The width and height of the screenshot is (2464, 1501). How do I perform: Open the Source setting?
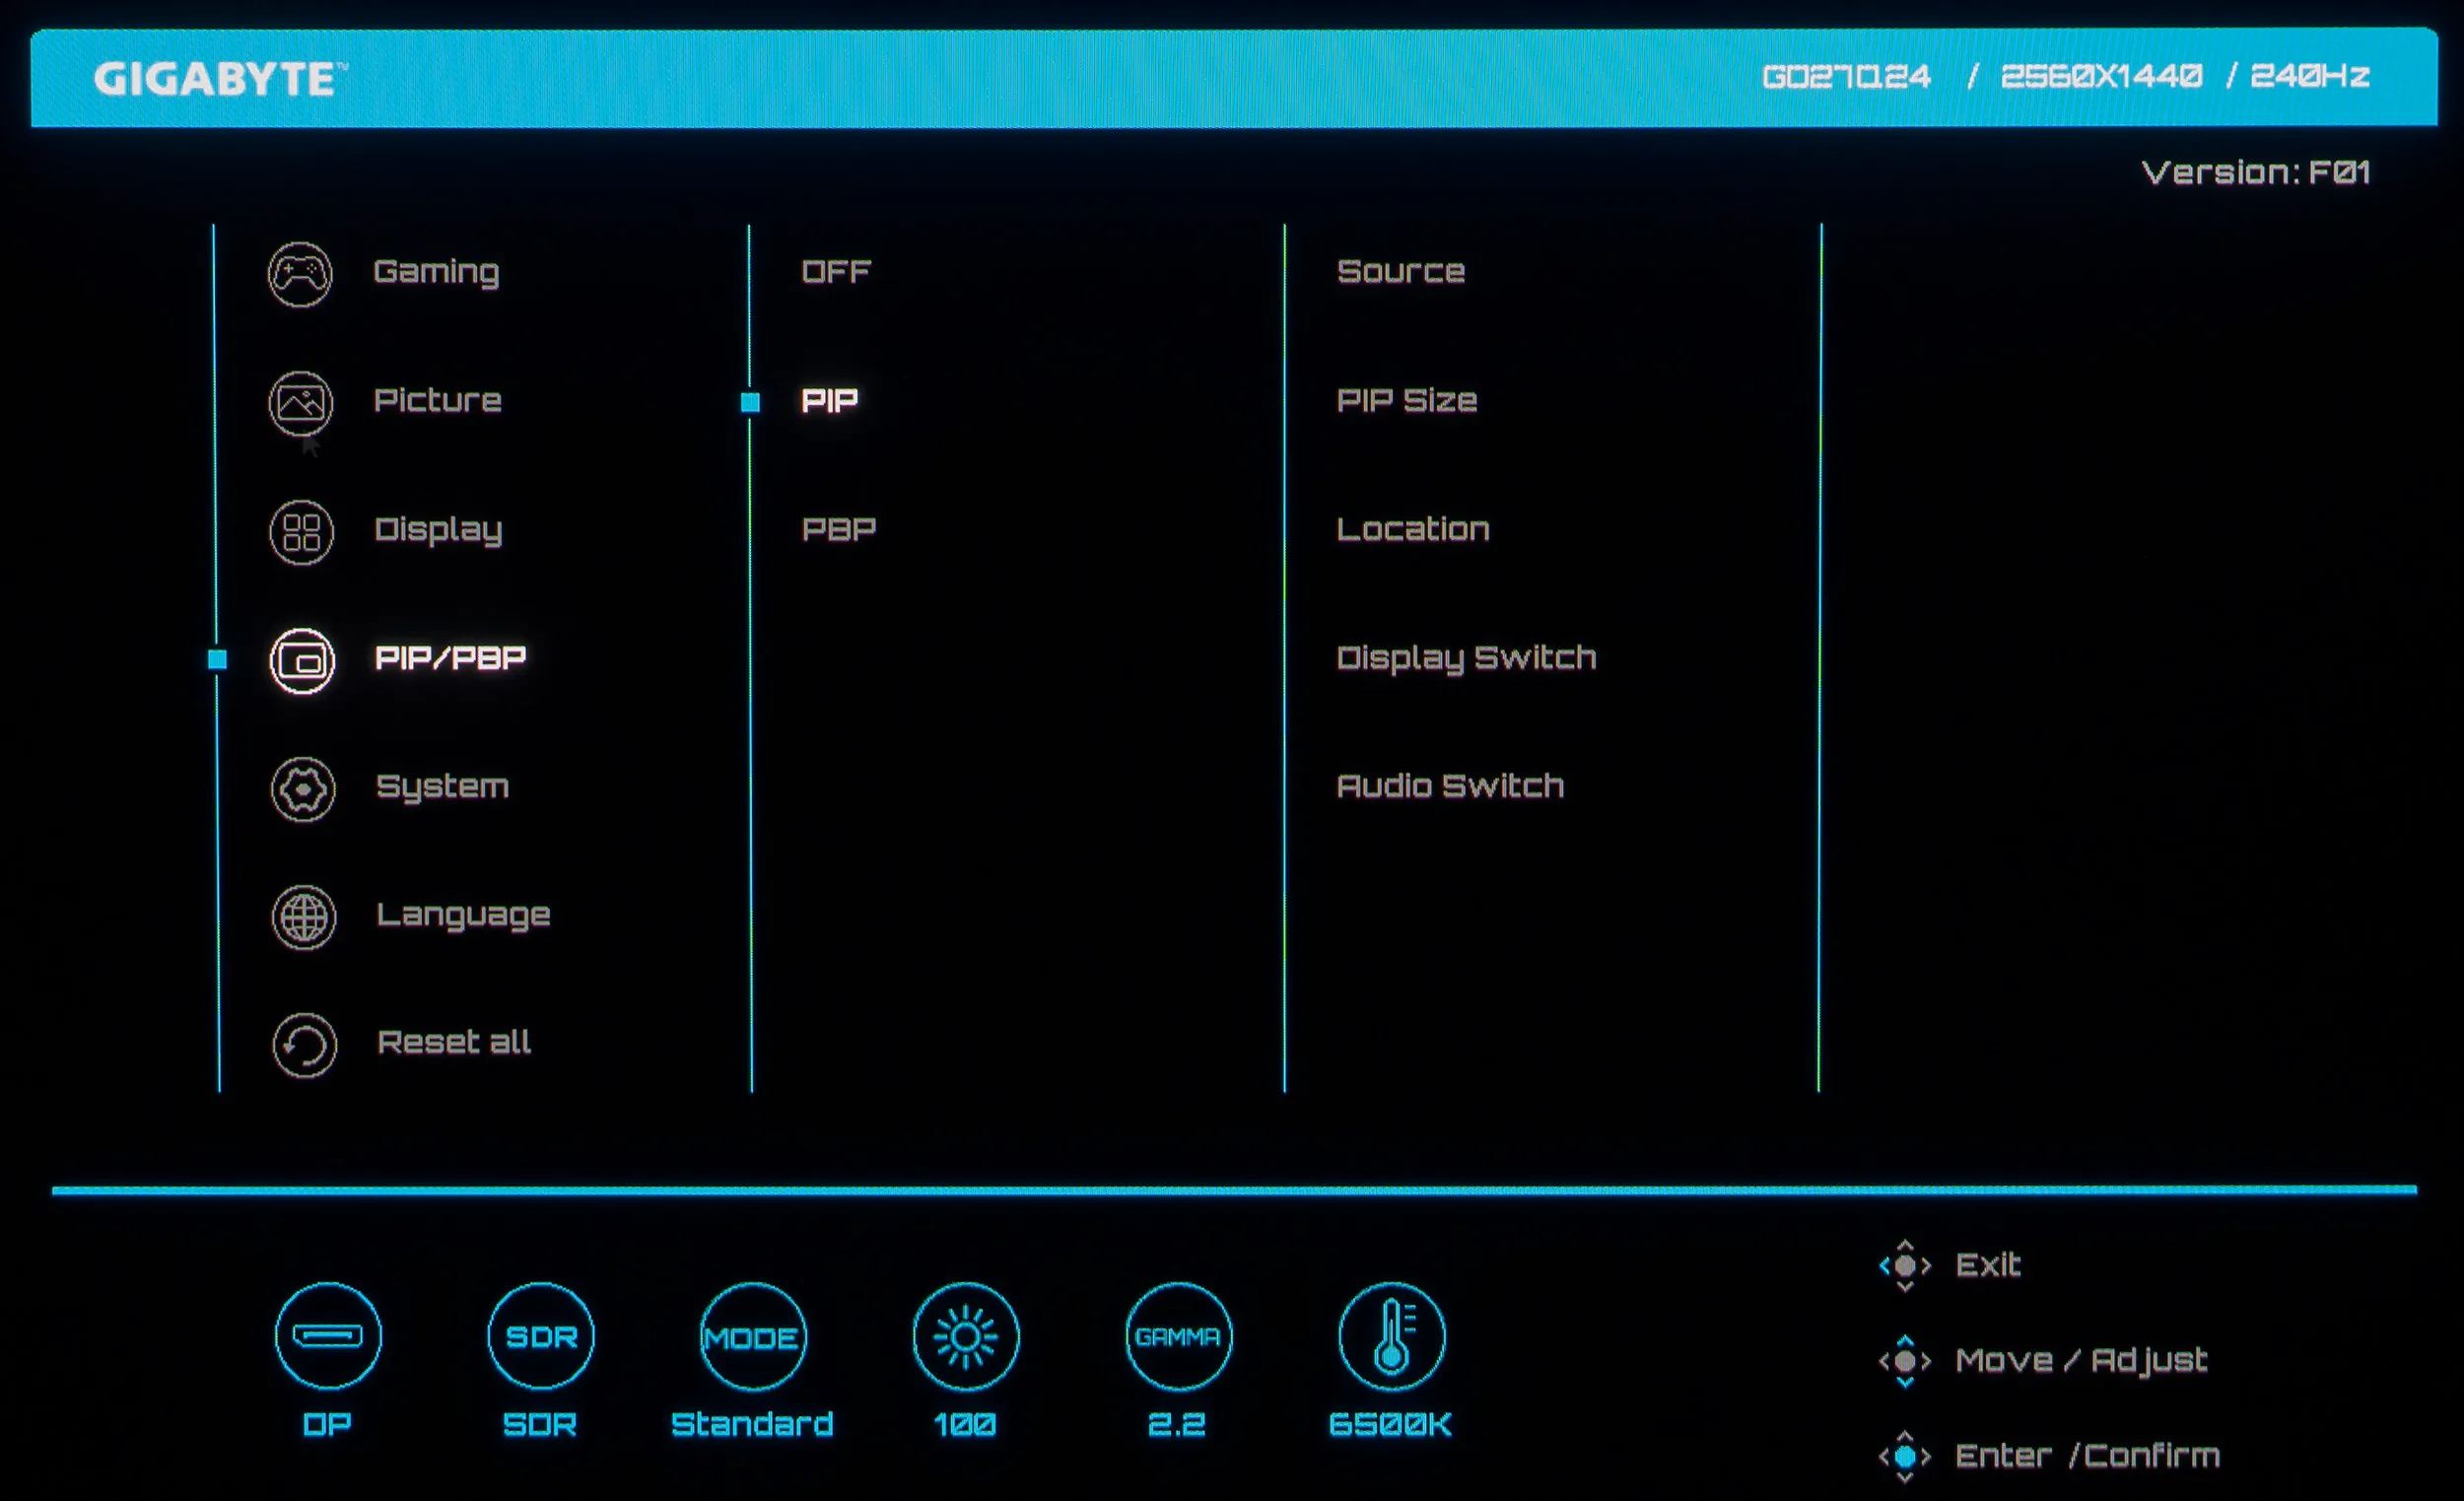[x=1400, y=272]
